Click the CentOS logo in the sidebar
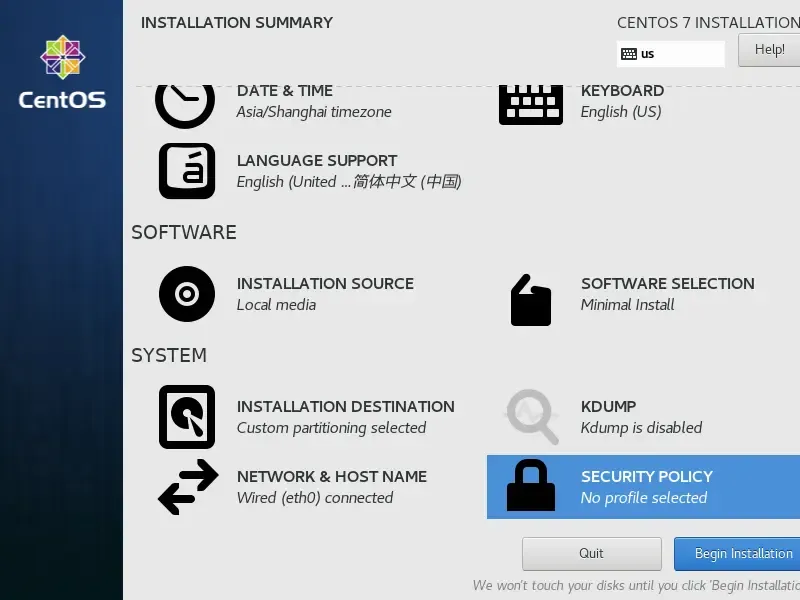Image resolution: width=800 pixels, height=600 pixels. (x=62, y=72)
